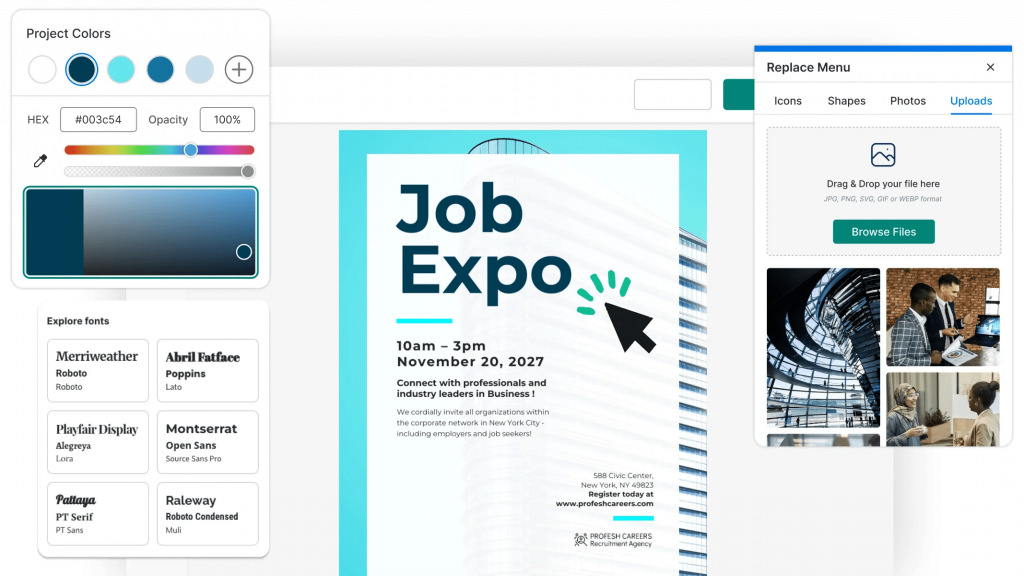Pick the medium blue color swatch
1024x576 pixels.
tap(160, 69)
